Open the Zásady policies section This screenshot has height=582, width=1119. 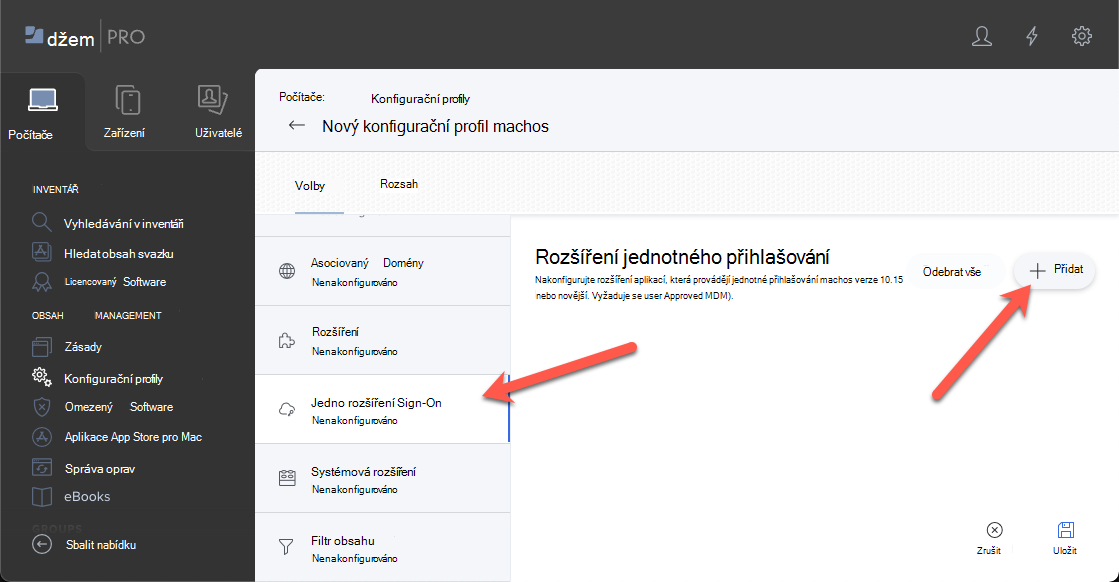coord(91,345)
